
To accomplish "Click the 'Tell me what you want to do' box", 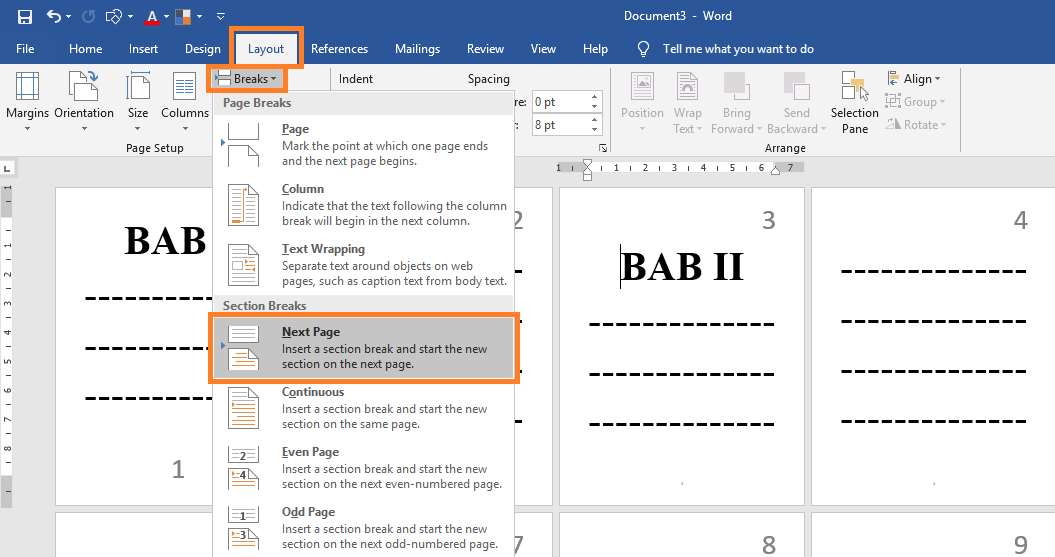I will pyautogui.click(x=738, y=48).
